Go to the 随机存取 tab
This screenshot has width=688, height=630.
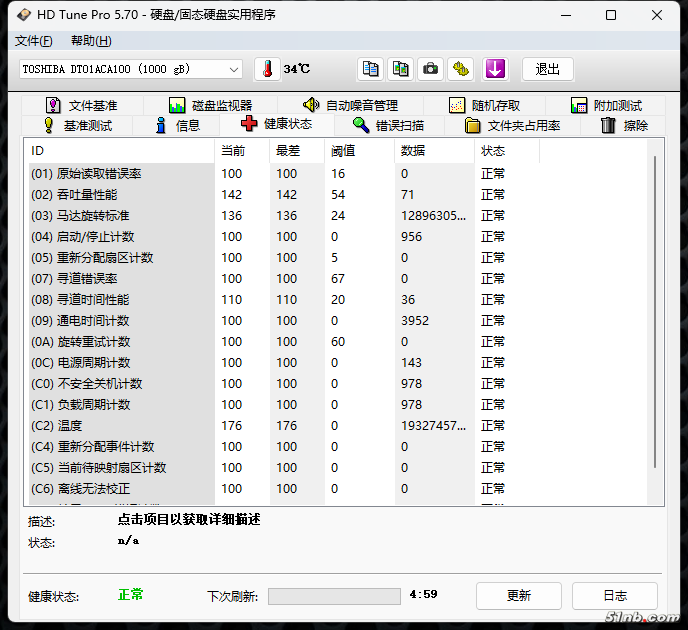point(485,105)
